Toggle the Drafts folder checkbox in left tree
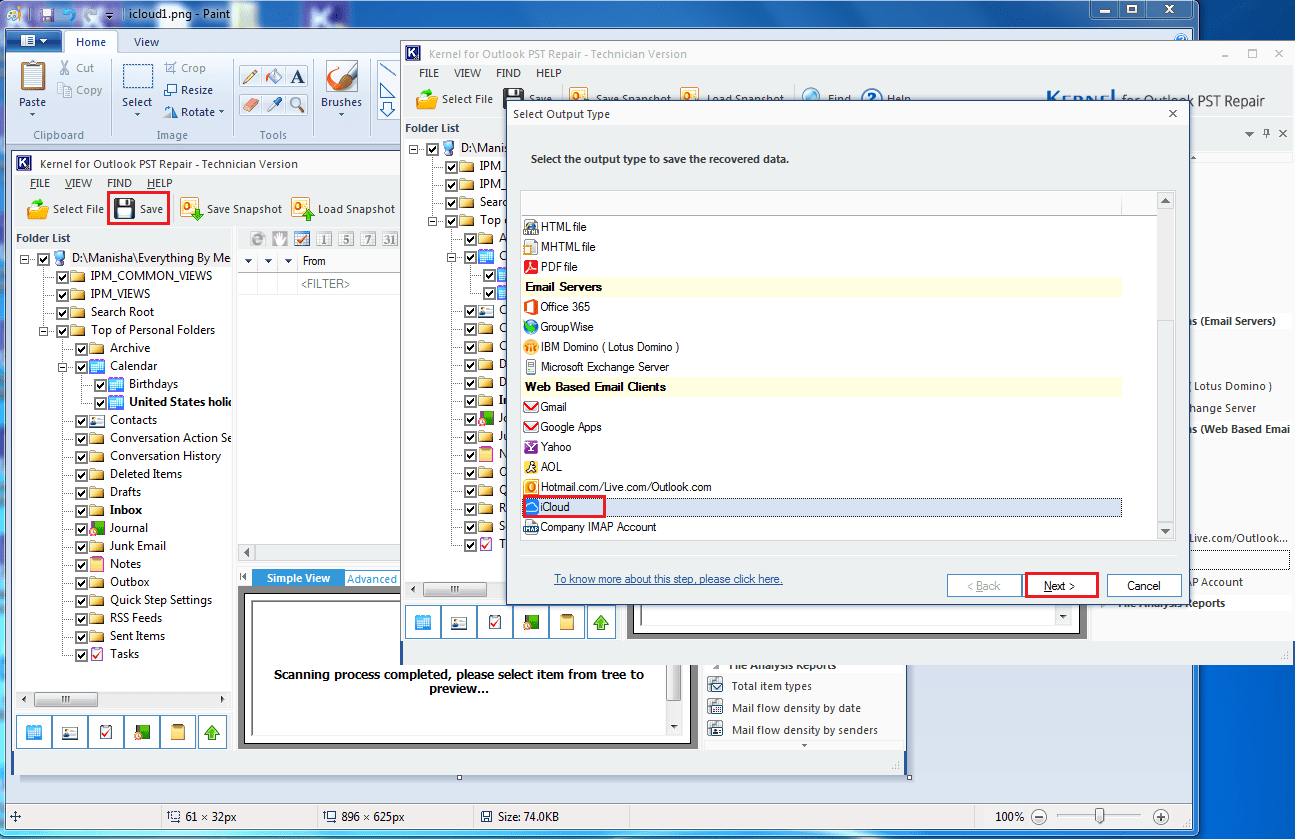This screenshot has height=839, width=1295. point(81,492)
